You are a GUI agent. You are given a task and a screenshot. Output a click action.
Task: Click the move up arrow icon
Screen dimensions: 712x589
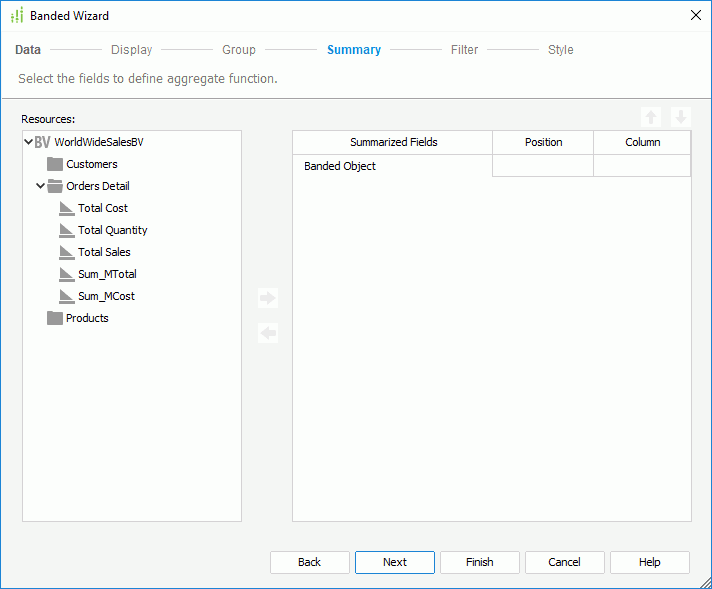pos(651,117)
